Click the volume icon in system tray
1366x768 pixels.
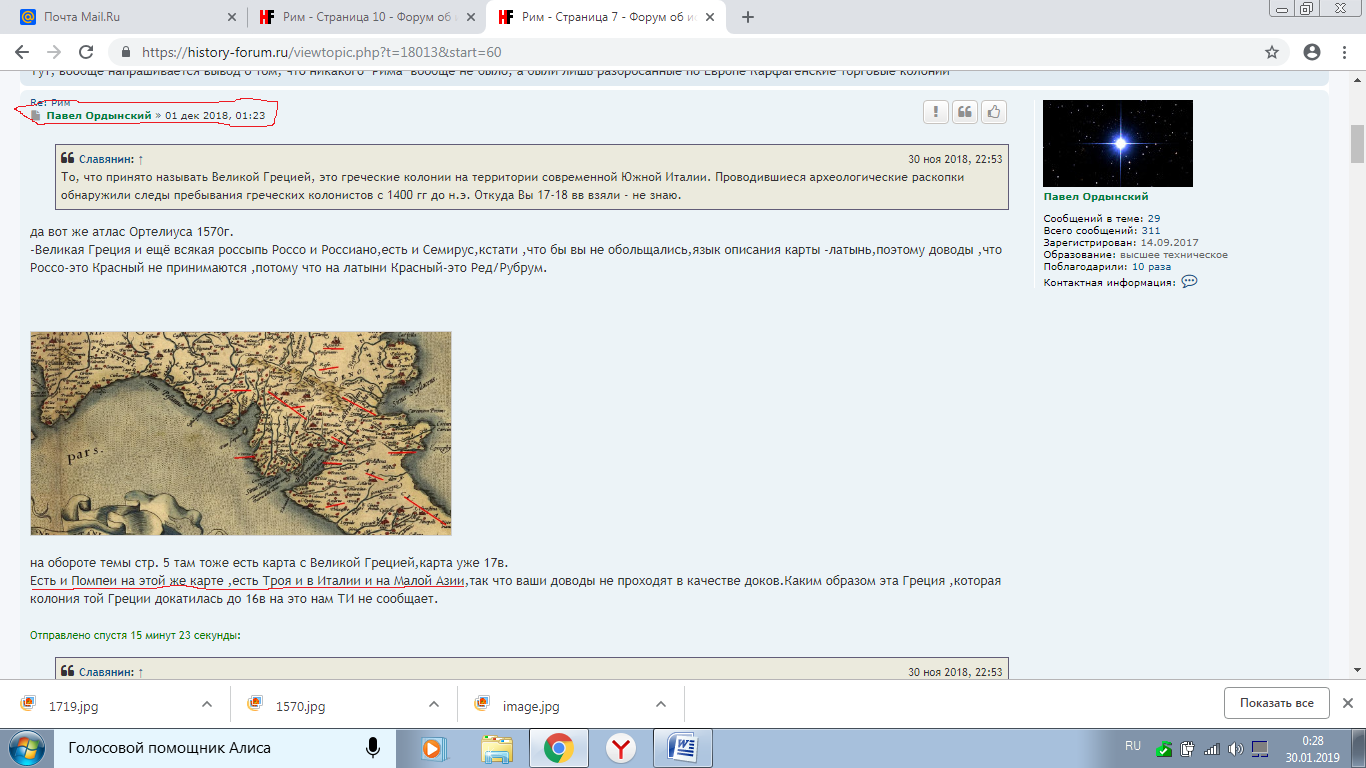1236,748
